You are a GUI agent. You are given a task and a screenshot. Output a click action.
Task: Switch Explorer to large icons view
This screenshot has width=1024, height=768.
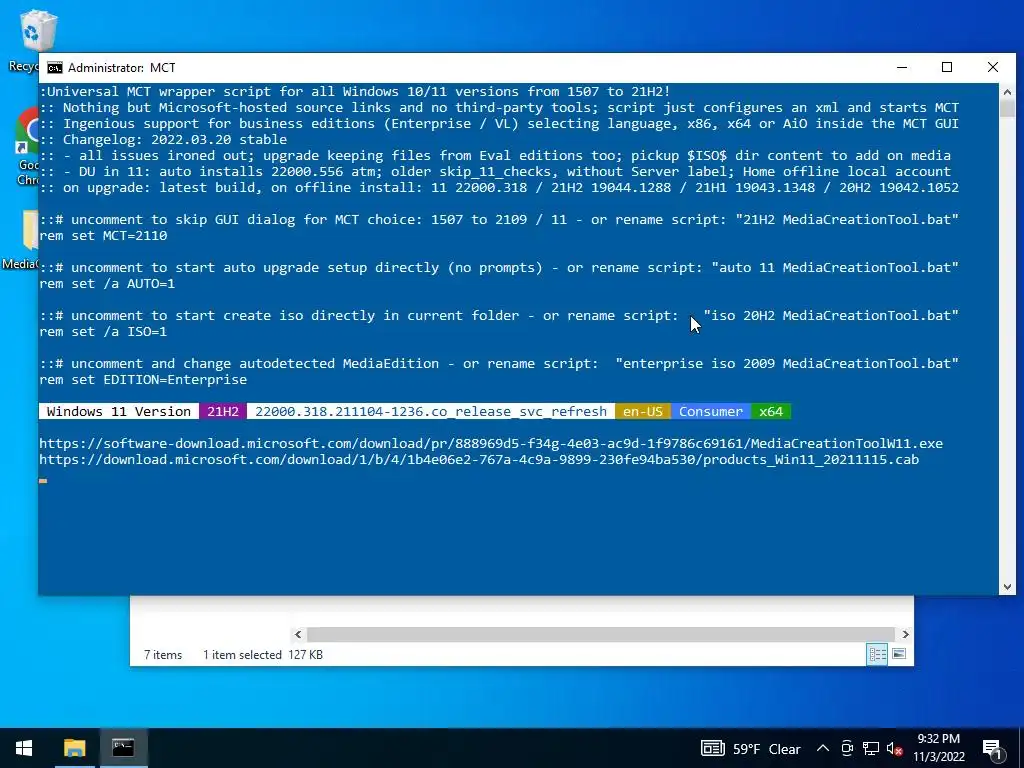coord(899,654)
